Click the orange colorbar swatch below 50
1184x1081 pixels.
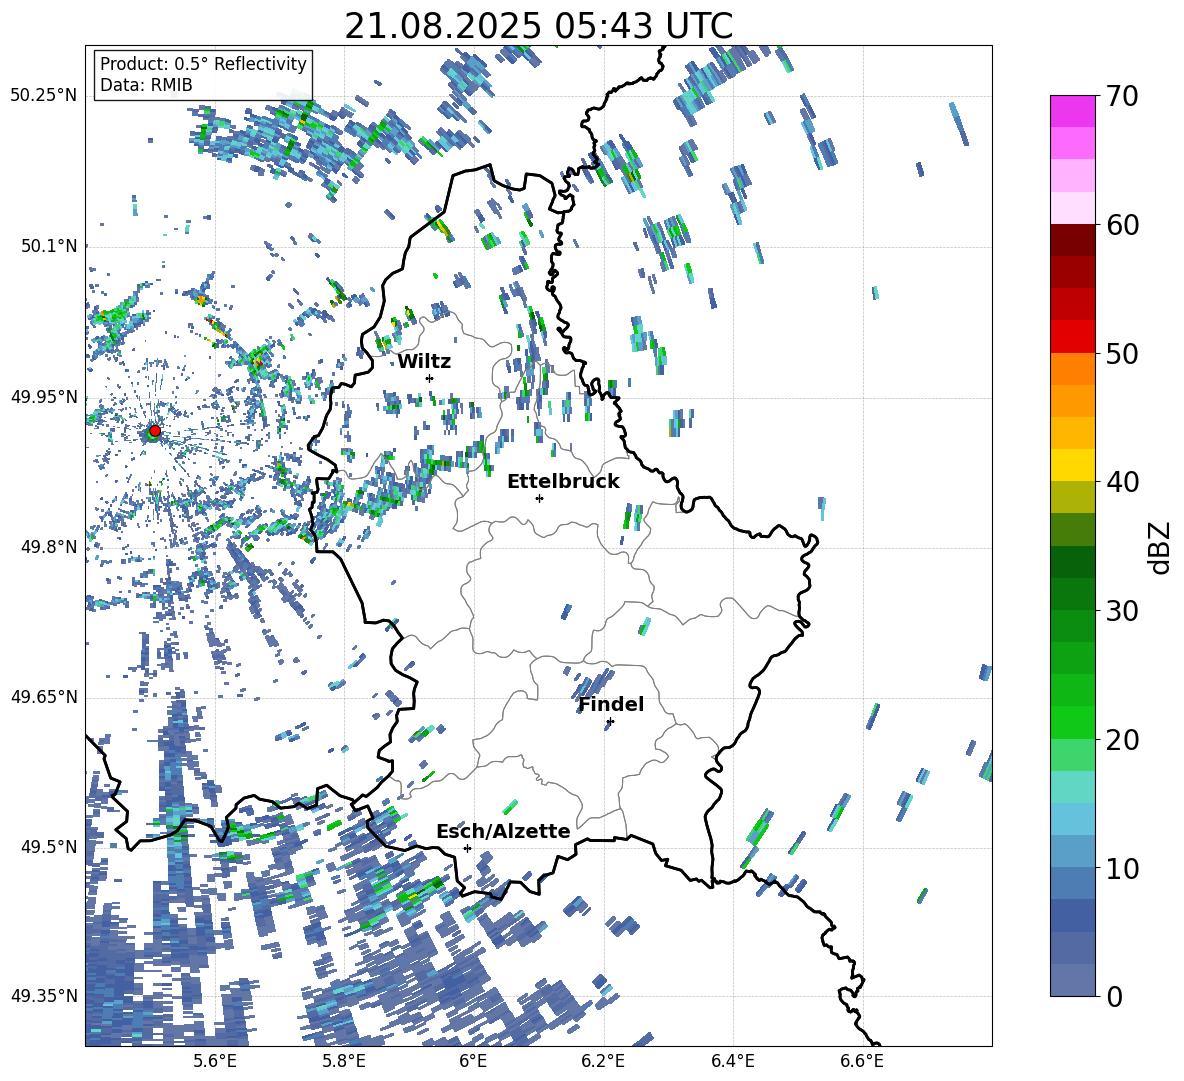tap(1073, 369)
